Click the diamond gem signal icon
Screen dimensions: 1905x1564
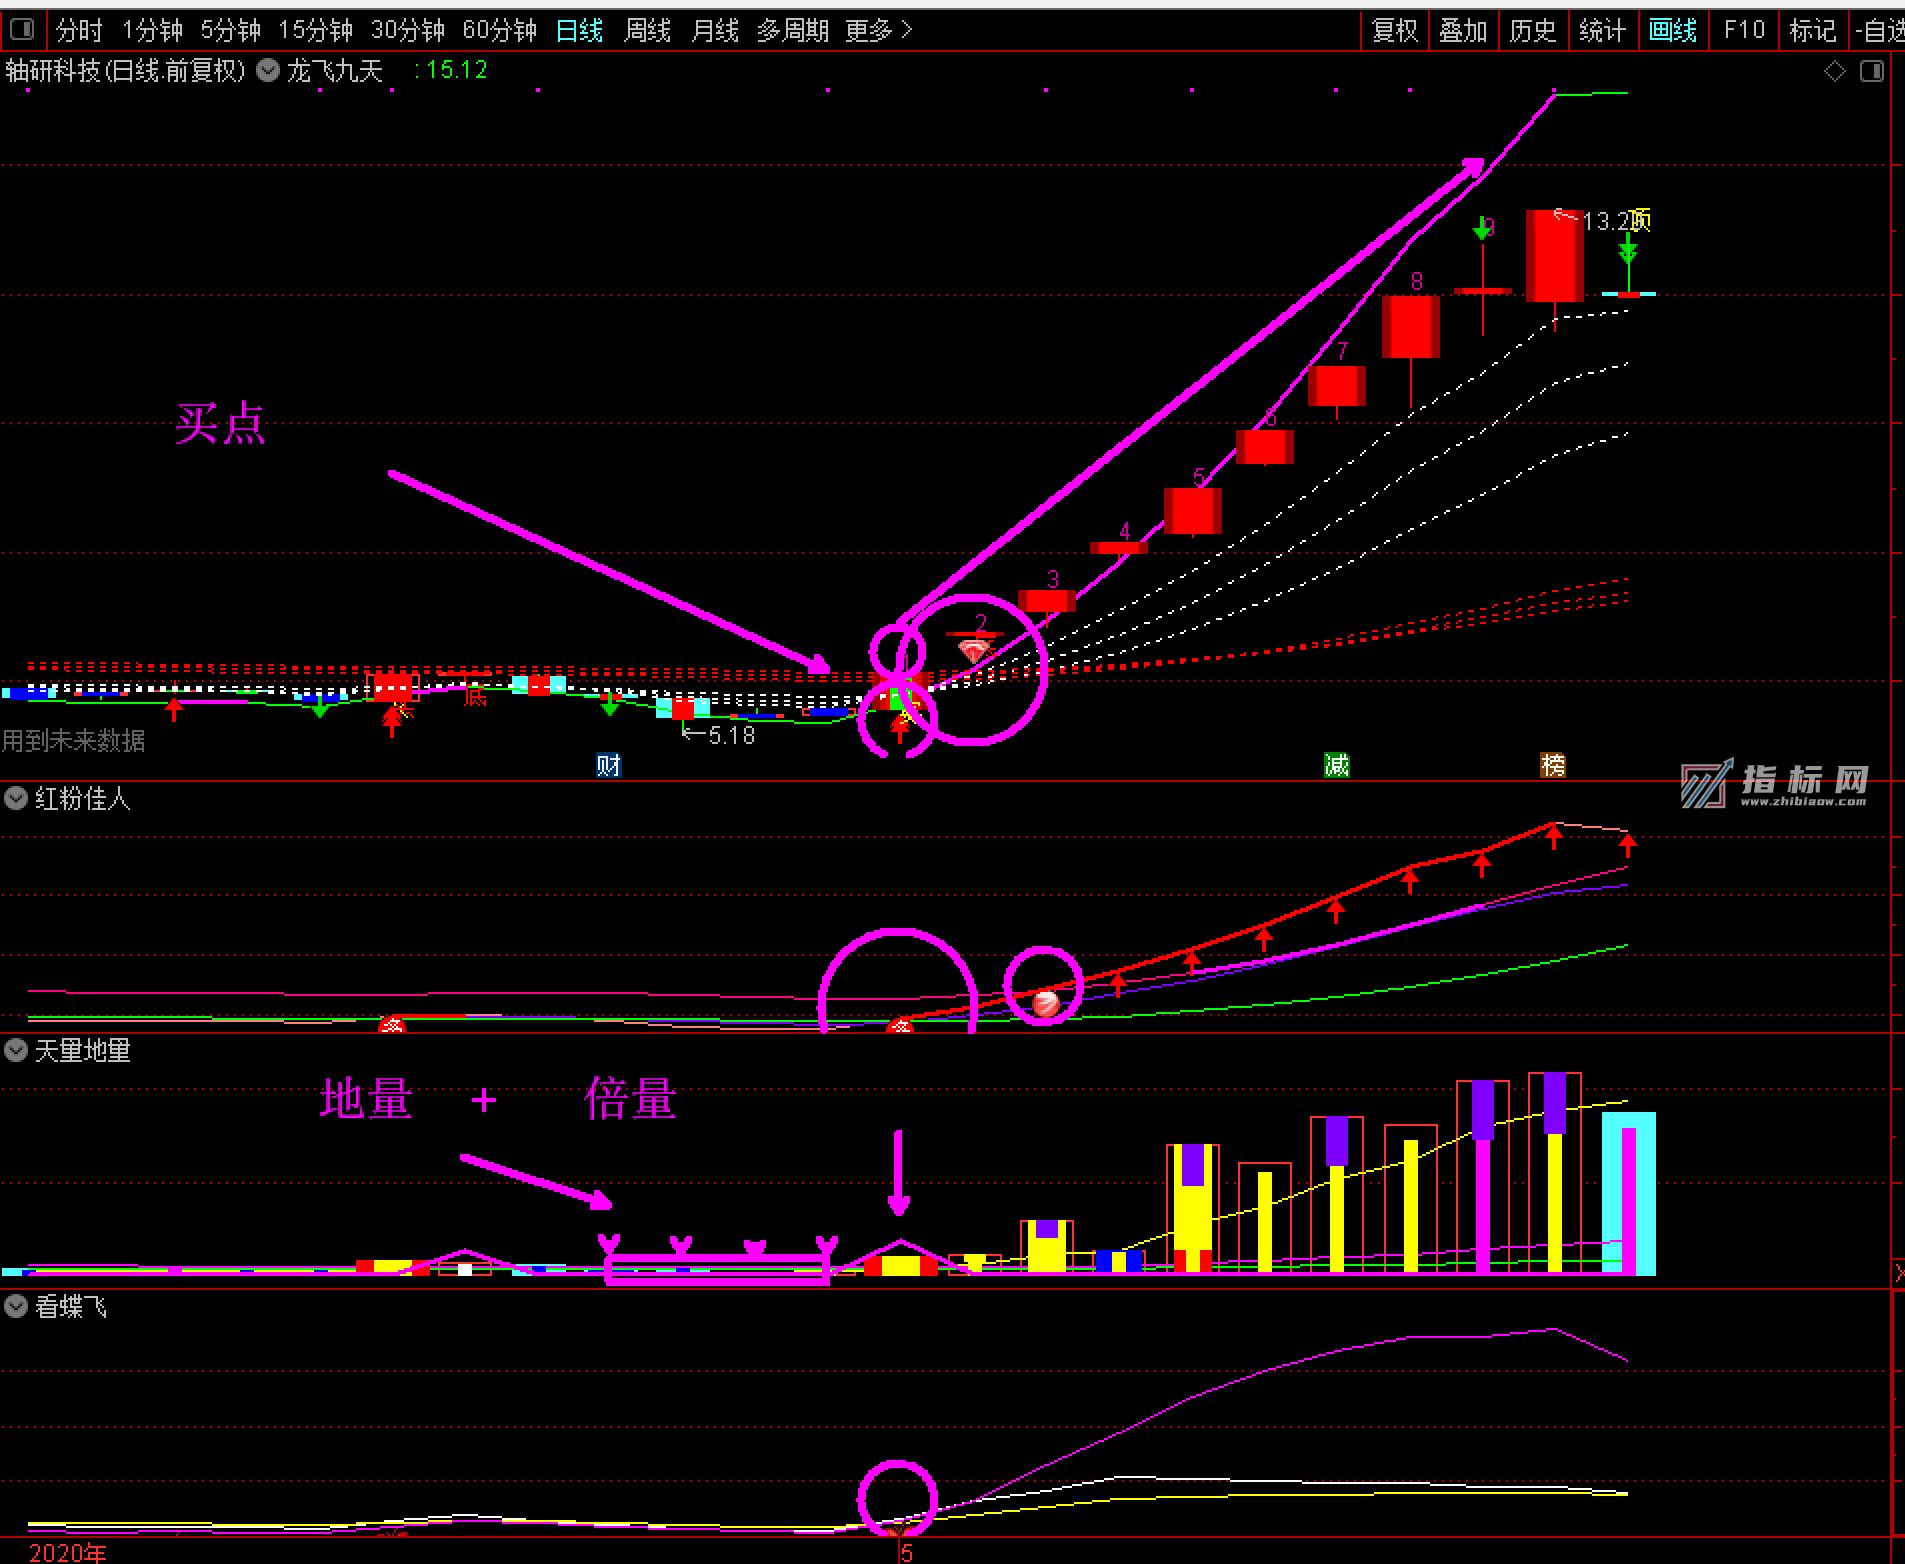pyautogui.click(x=974, y=652)
